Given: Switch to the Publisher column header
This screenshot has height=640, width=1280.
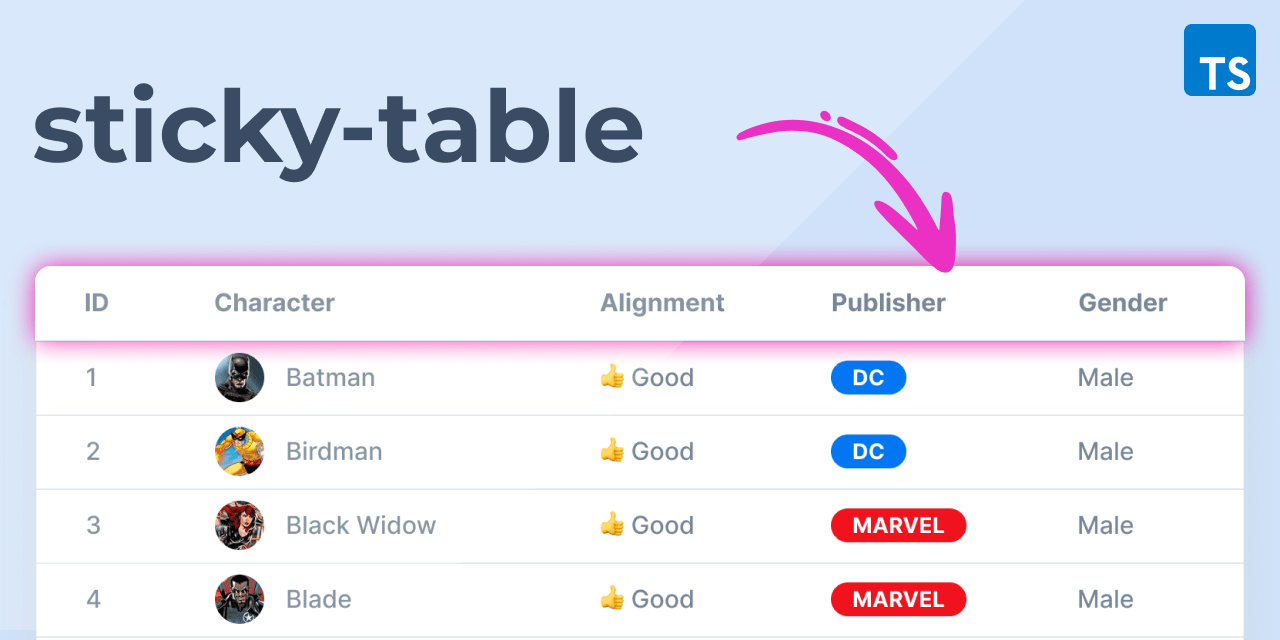Looking at the screenshot, I should [888, 302].
